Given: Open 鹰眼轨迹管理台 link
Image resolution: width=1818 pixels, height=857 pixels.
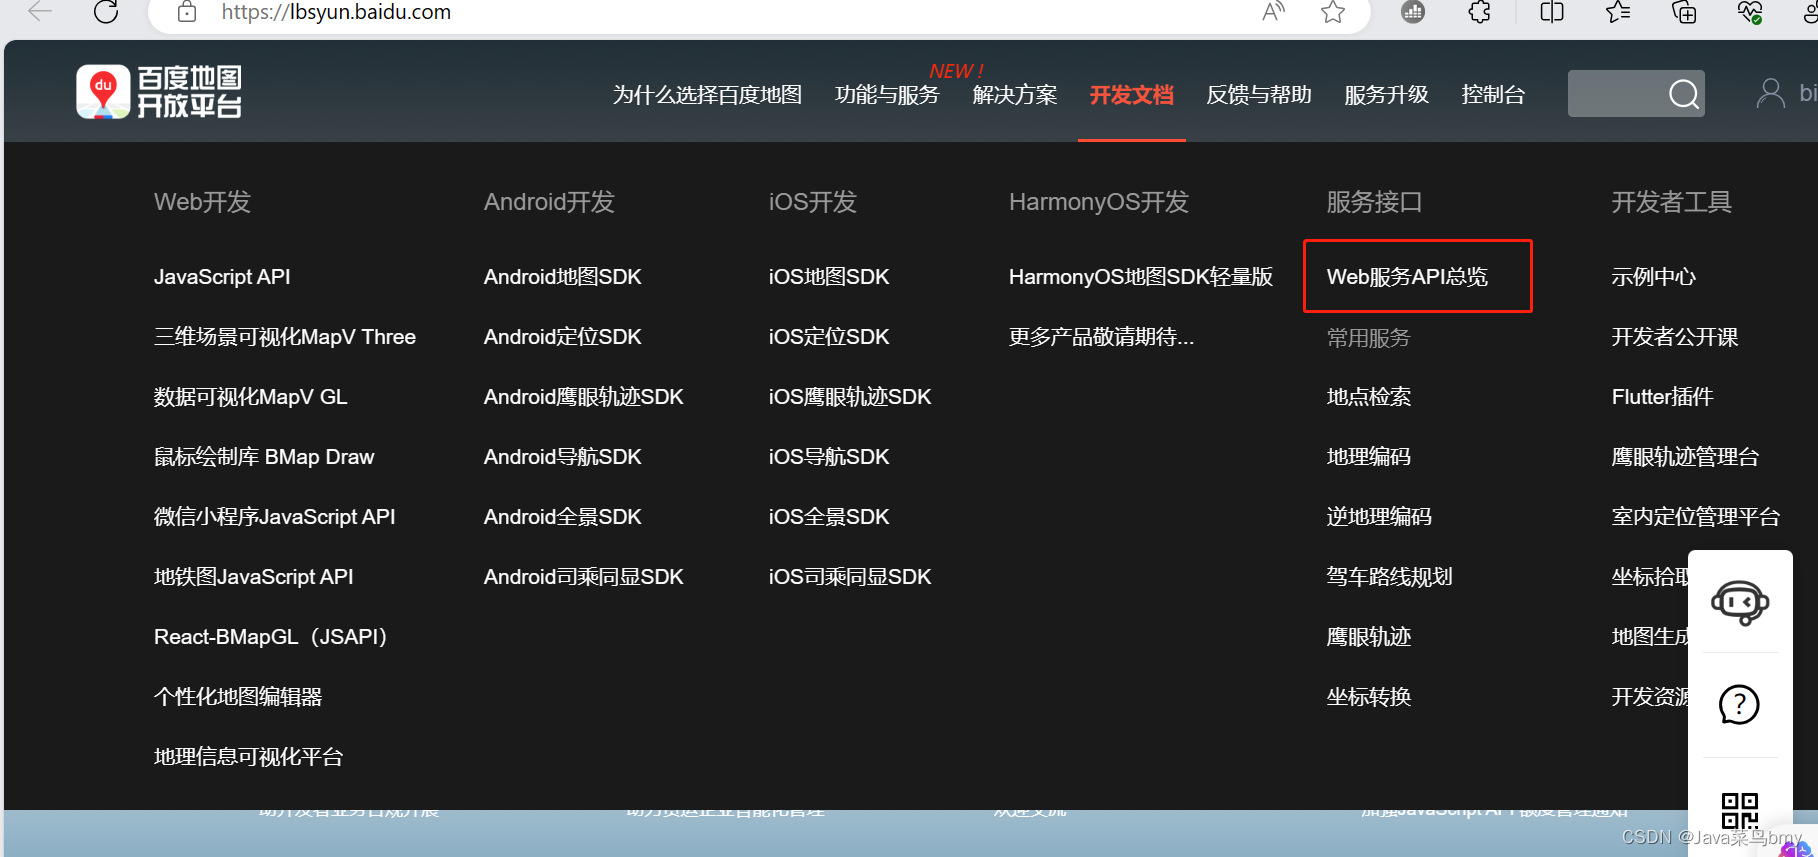Looking at the screenshot, I should click(x=1685, y=457).
